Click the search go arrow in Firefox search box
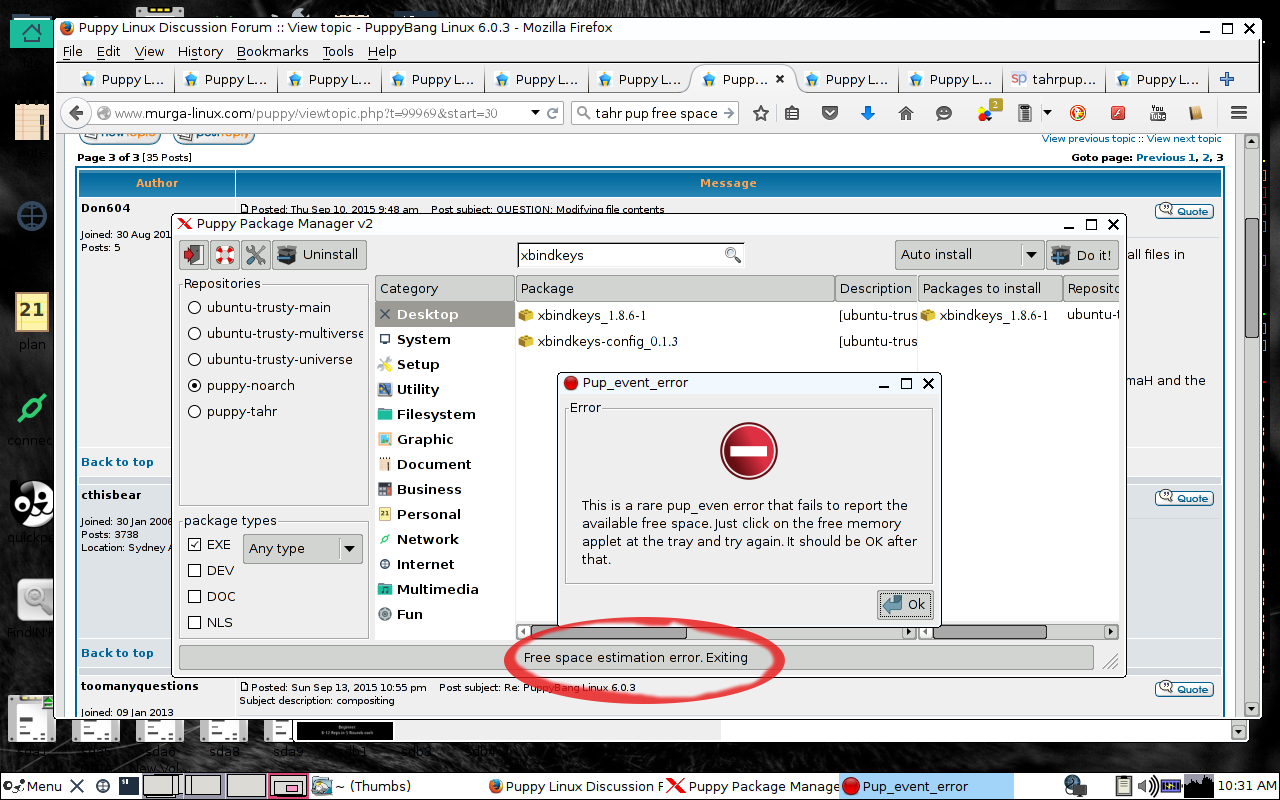 tap(729, 113)
